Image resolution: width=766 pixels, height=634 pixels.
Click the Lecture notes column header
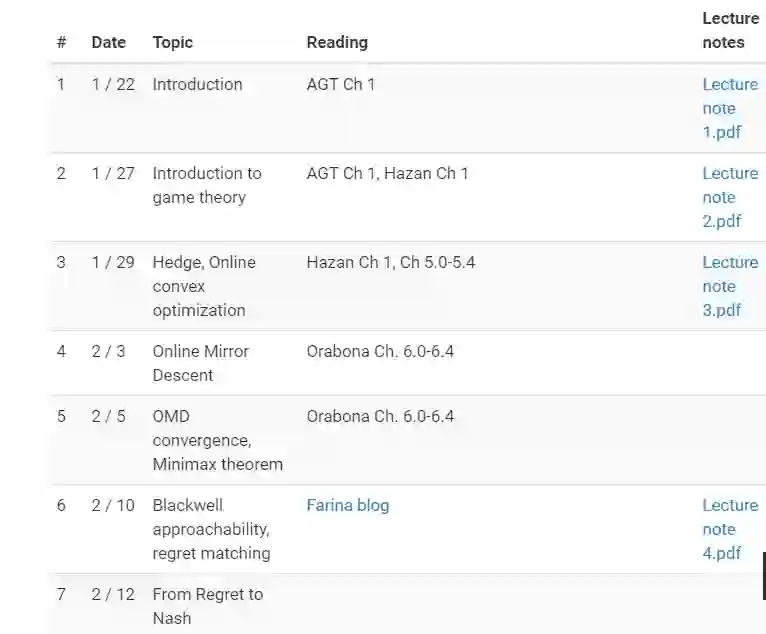point(730,30)
